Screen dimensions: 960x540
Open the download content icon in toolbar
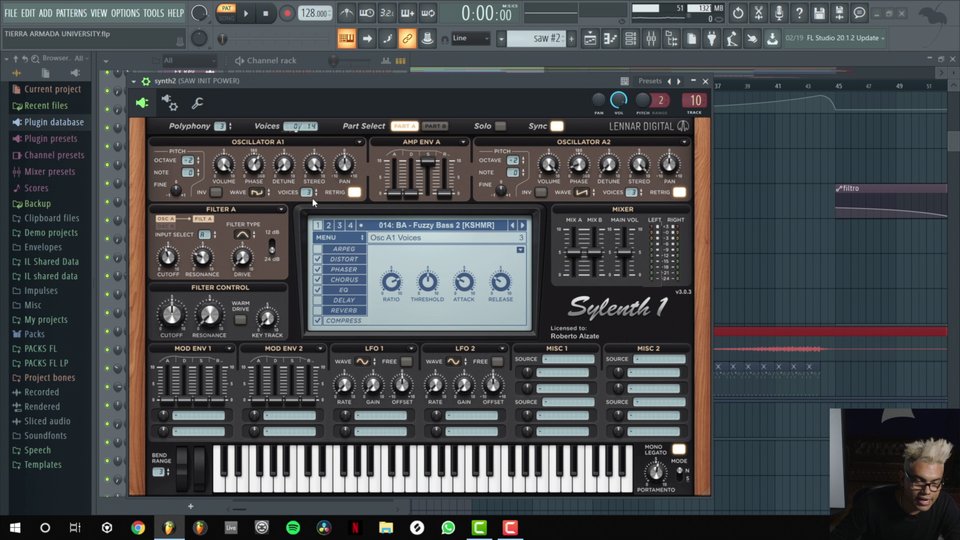(772, 39)
